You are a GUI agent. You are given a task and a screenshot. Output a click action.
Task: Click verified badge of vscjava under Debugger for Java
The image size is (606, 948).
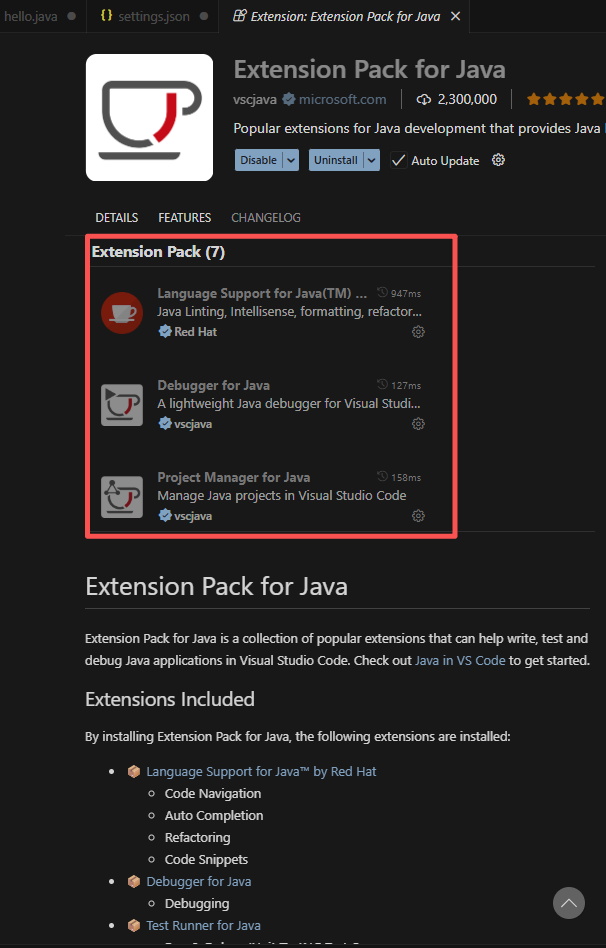coord(165,423)
